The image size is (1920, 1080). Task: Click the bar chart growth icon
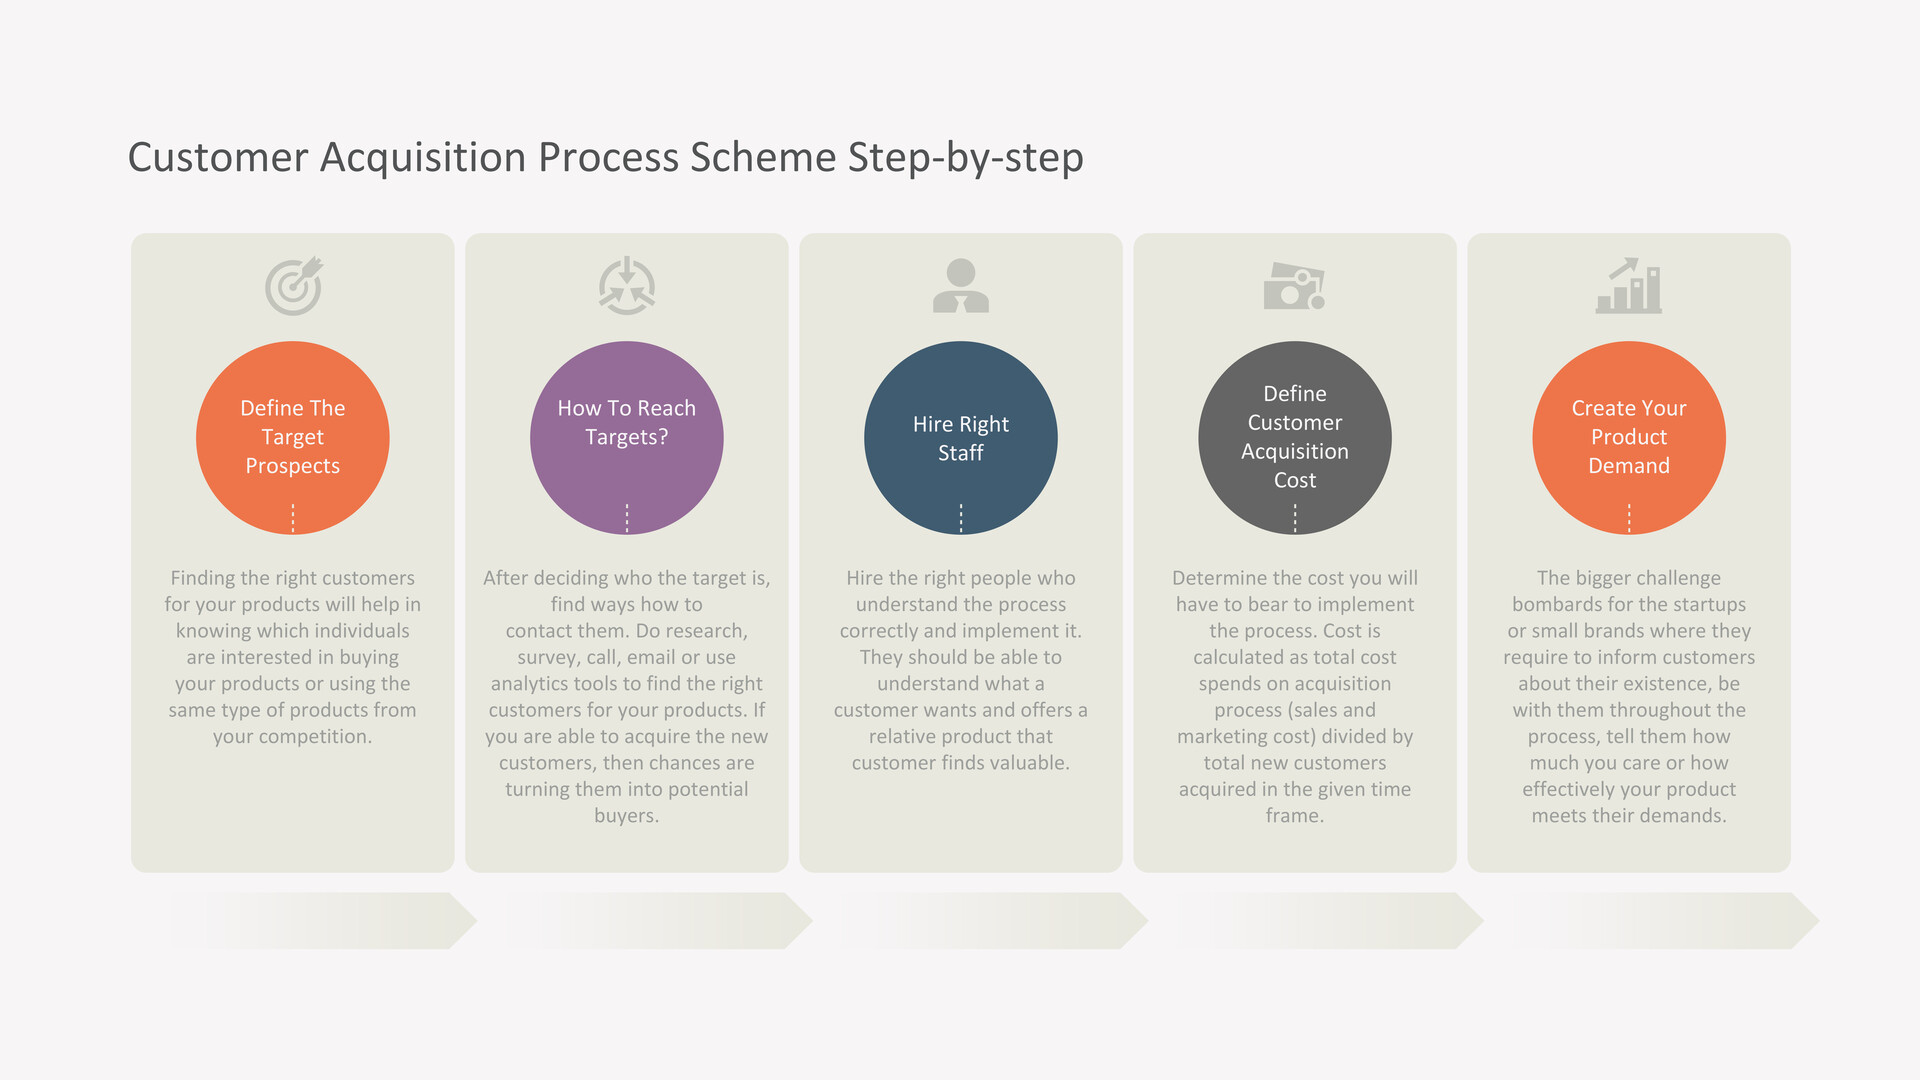click(x=1629, y=286)
